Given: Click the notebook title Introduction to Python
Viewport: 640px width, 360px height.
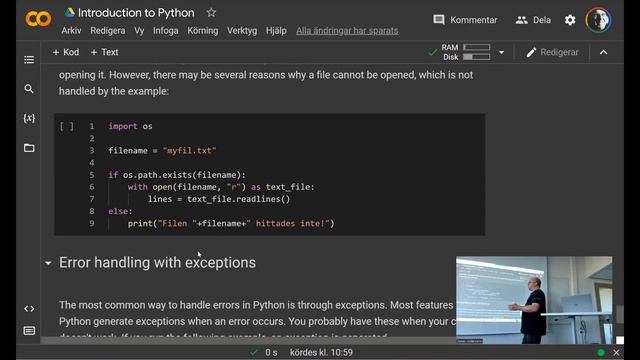Looking at the screenshot, I should tap(136, 13).
